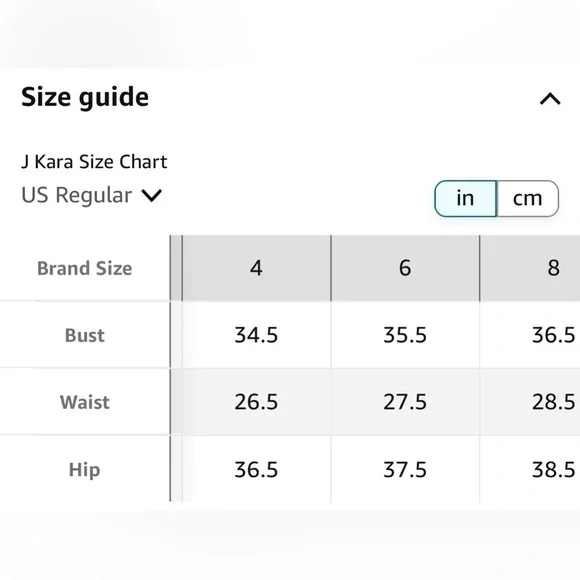Viewport: 580px width, 580px height.
Task: Click the Bust row label
Action: [85, 335]
